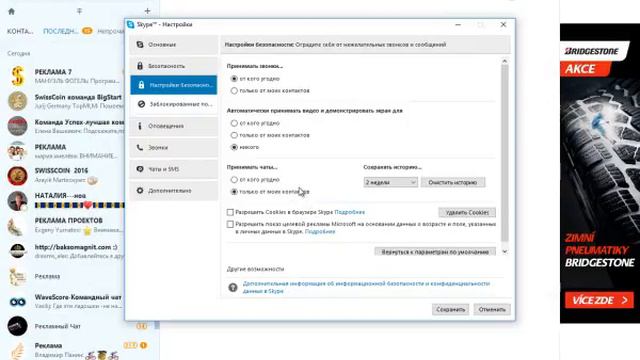Accept calls from anyone radio button
This screenshot has width=640, height=360.
[x=234, y=78]
